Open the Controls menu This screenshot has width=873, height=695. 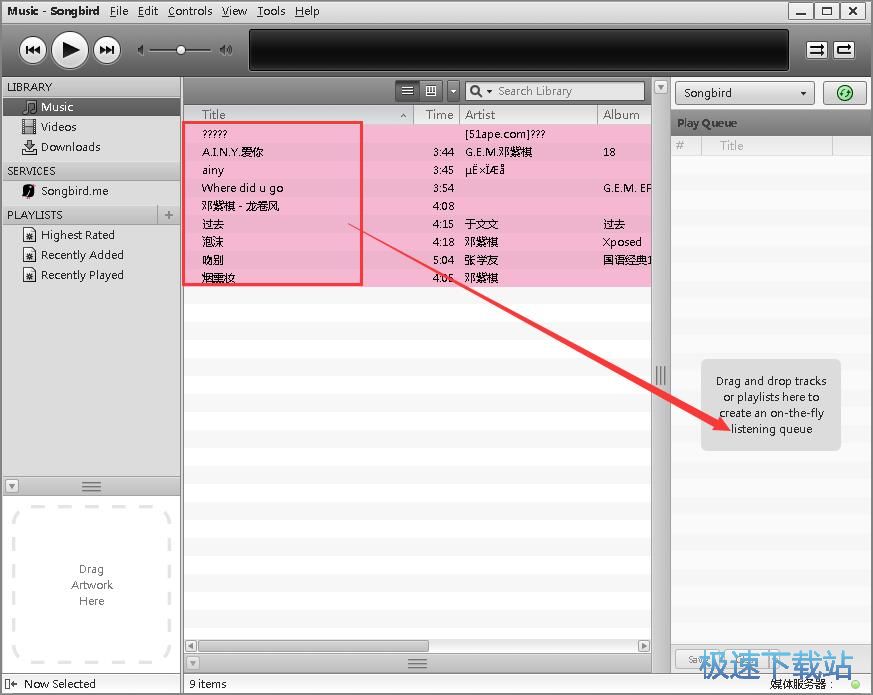click(x=190, y=11)
